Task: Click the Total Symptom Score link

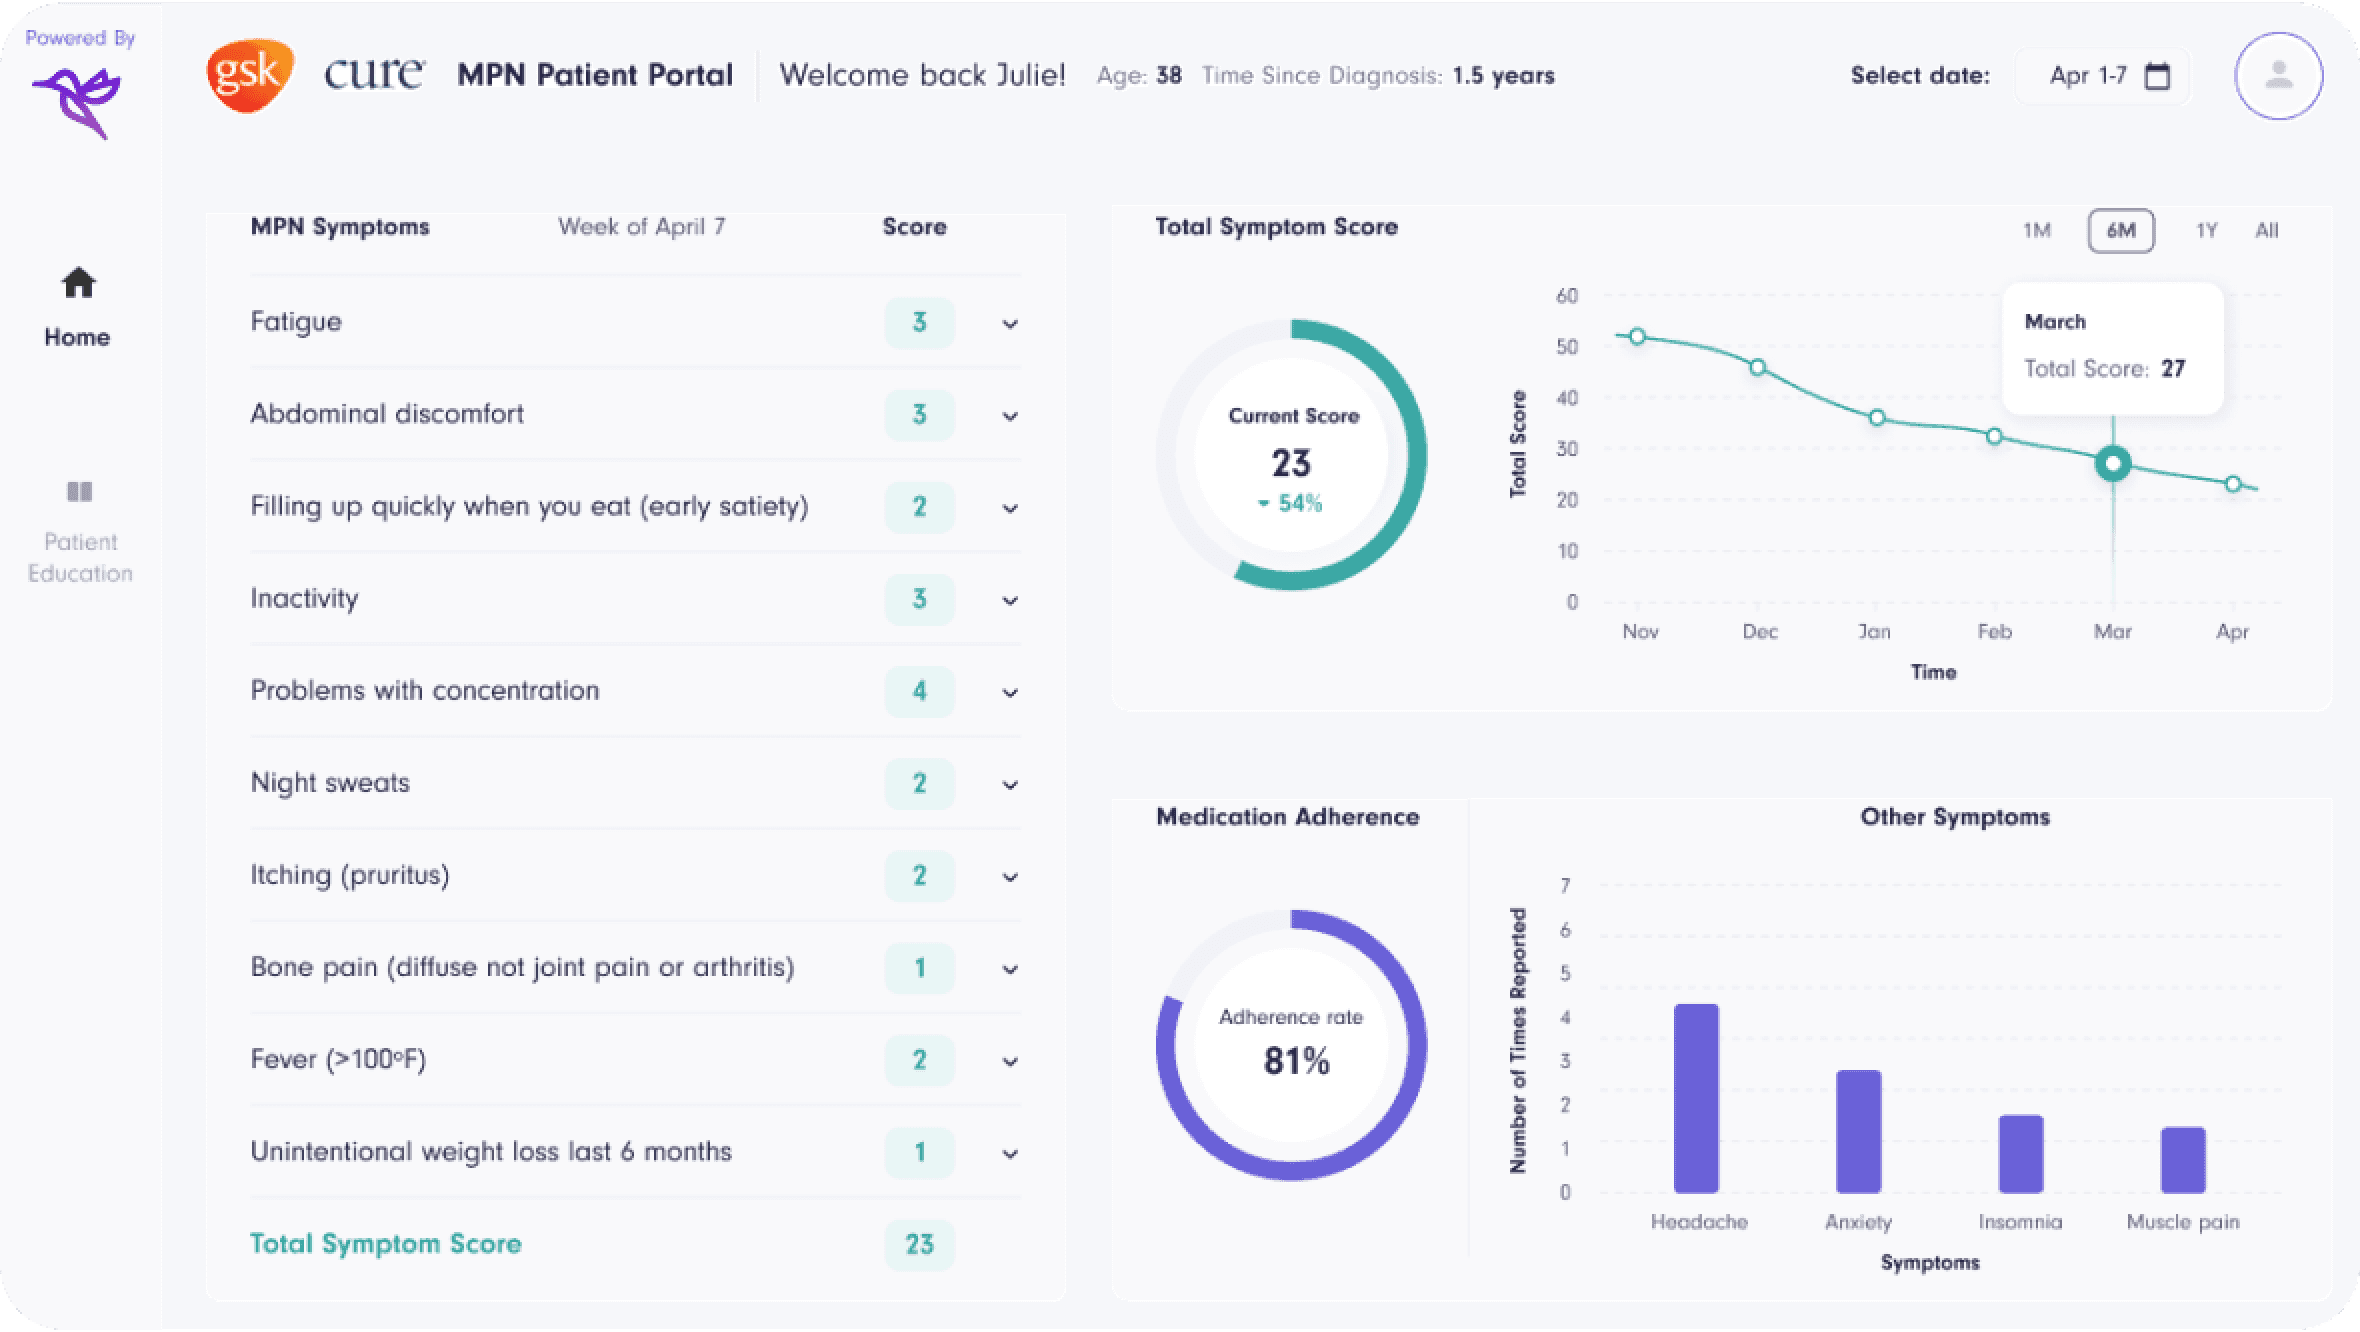Action: pyautogui.click(x=385, y=1244)
